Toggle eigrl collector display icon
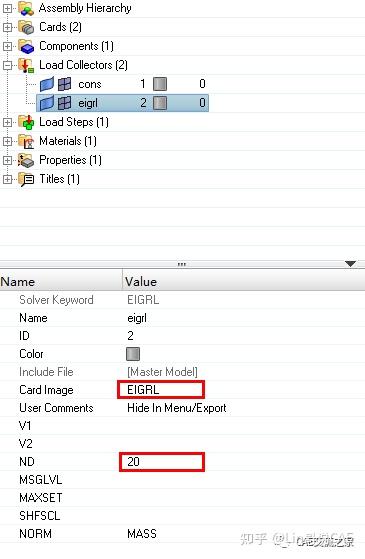 47,103
